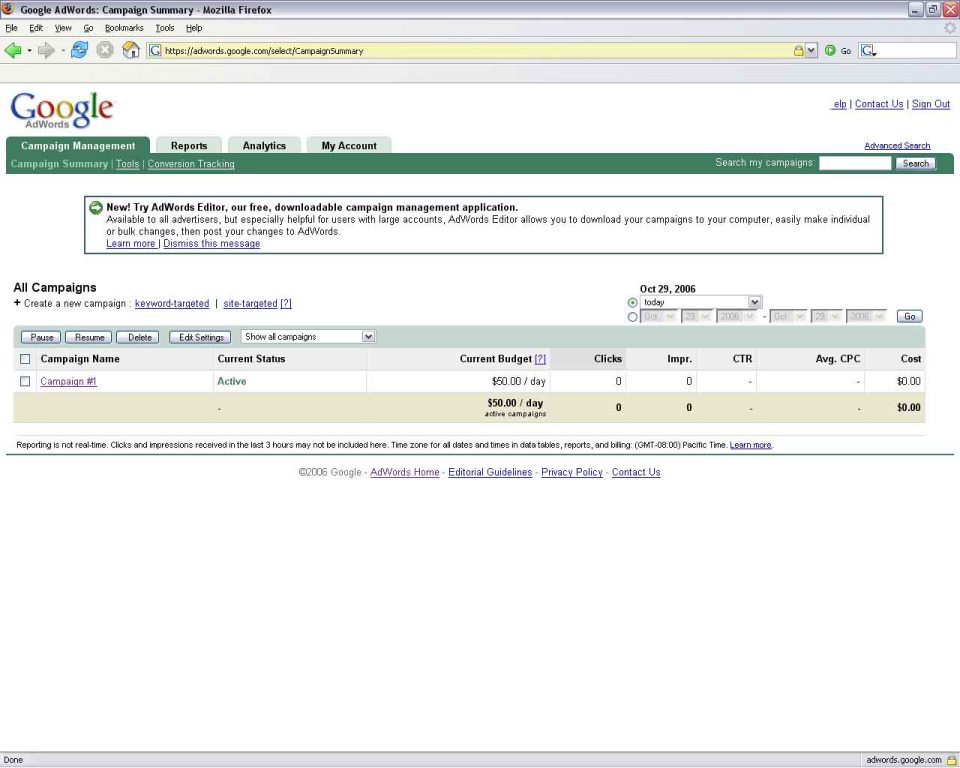Click the Active status text of Campaign #1
Viewport: 960px width, 768px height.
232,381
